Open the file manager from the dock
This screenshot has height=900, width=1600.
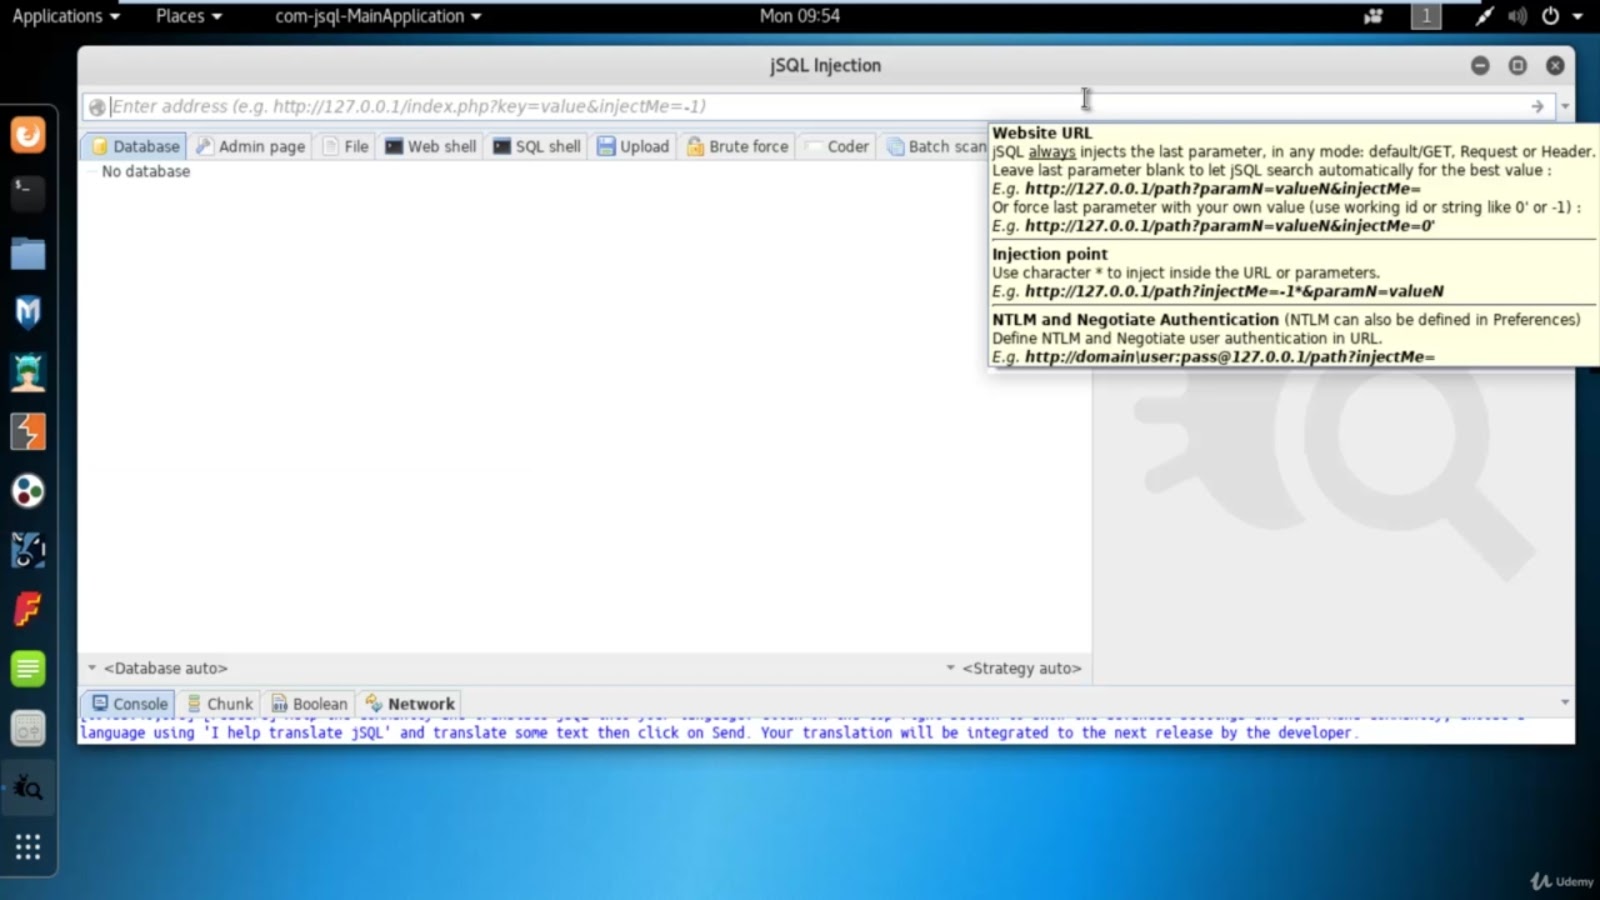(x=27, y=254)
